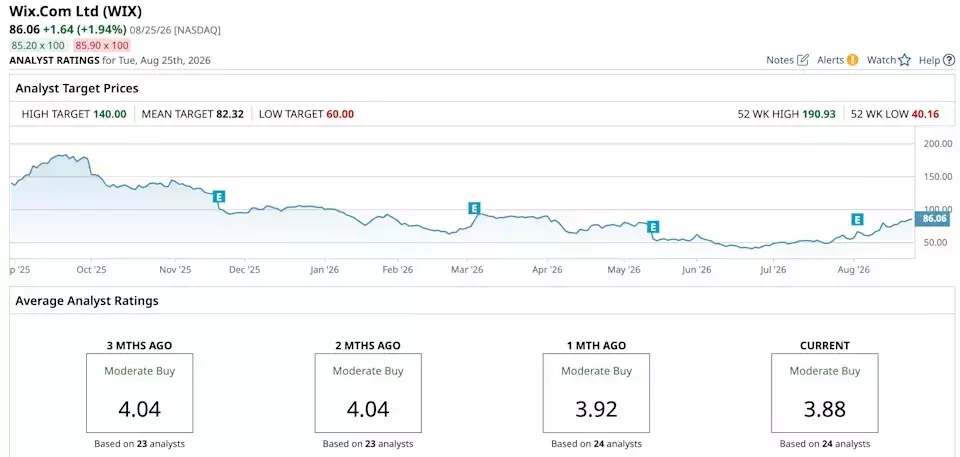This screenshot has height=457, width=960.
Task: Click the orange Alerts warning icon
Action: coord(852,60)
